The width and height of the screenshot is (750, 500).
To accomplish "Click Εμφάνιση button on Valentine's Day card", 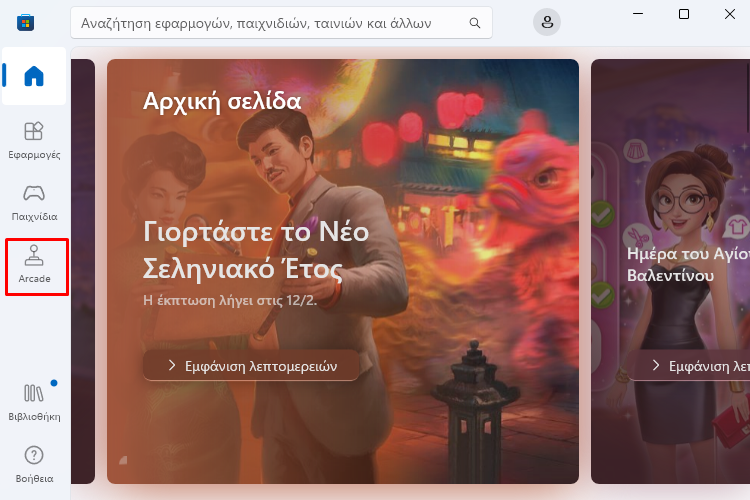I will click(689, 366).
